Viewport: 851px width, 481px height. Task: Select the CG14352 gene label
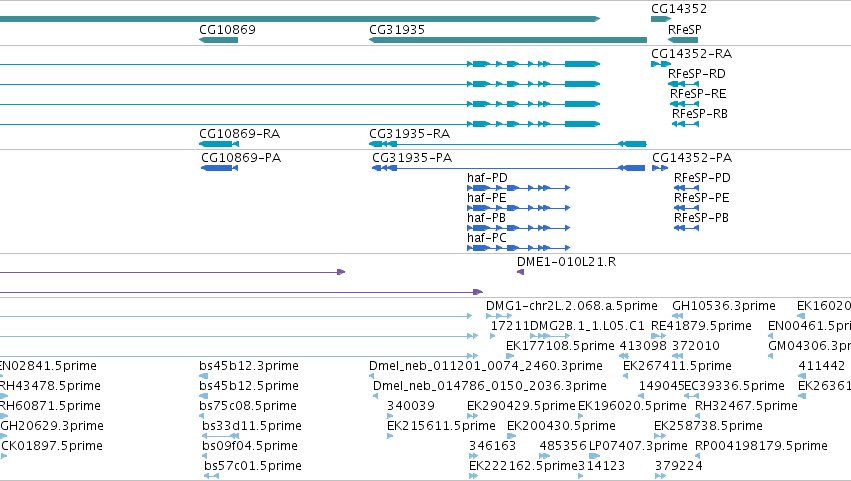(679, 9)
